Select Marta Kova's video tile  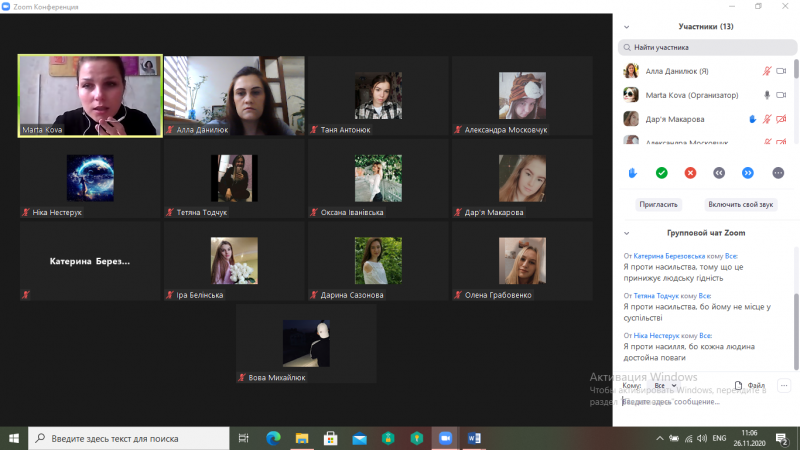[90, 96]
